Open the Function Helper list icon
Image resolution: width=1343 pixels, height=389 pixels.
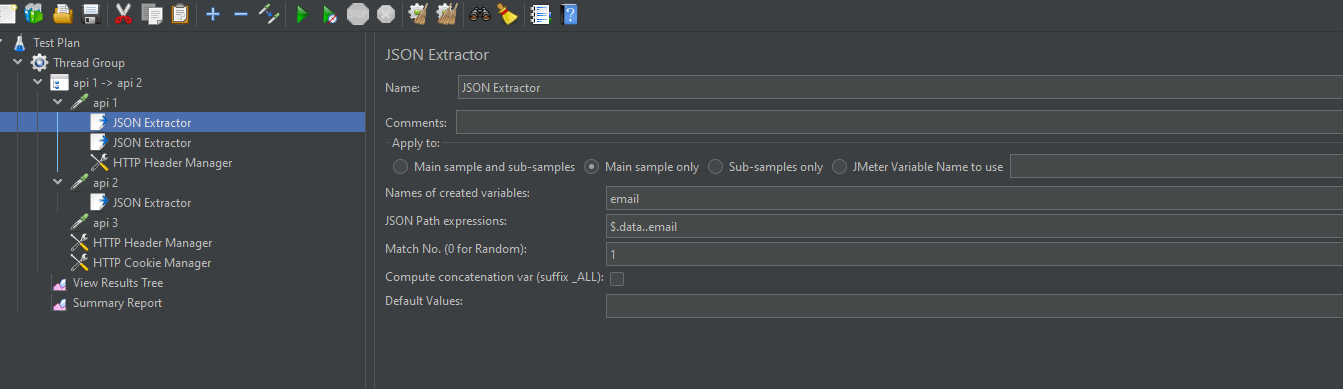(x=540, y=14)
